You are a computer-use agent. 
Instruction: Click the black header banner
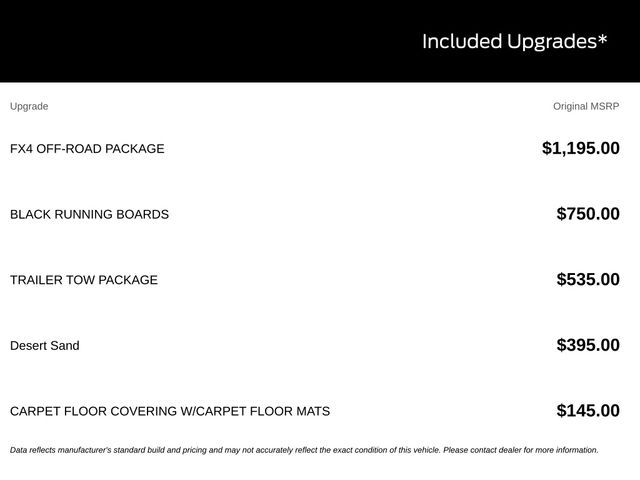(x=320, y=41)
